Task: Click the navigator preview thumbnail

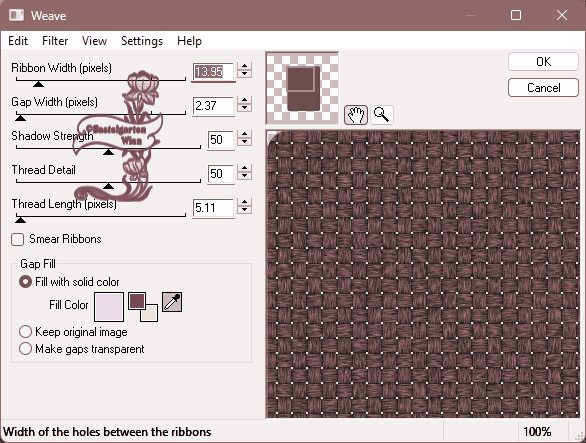Action: (302, 88)
